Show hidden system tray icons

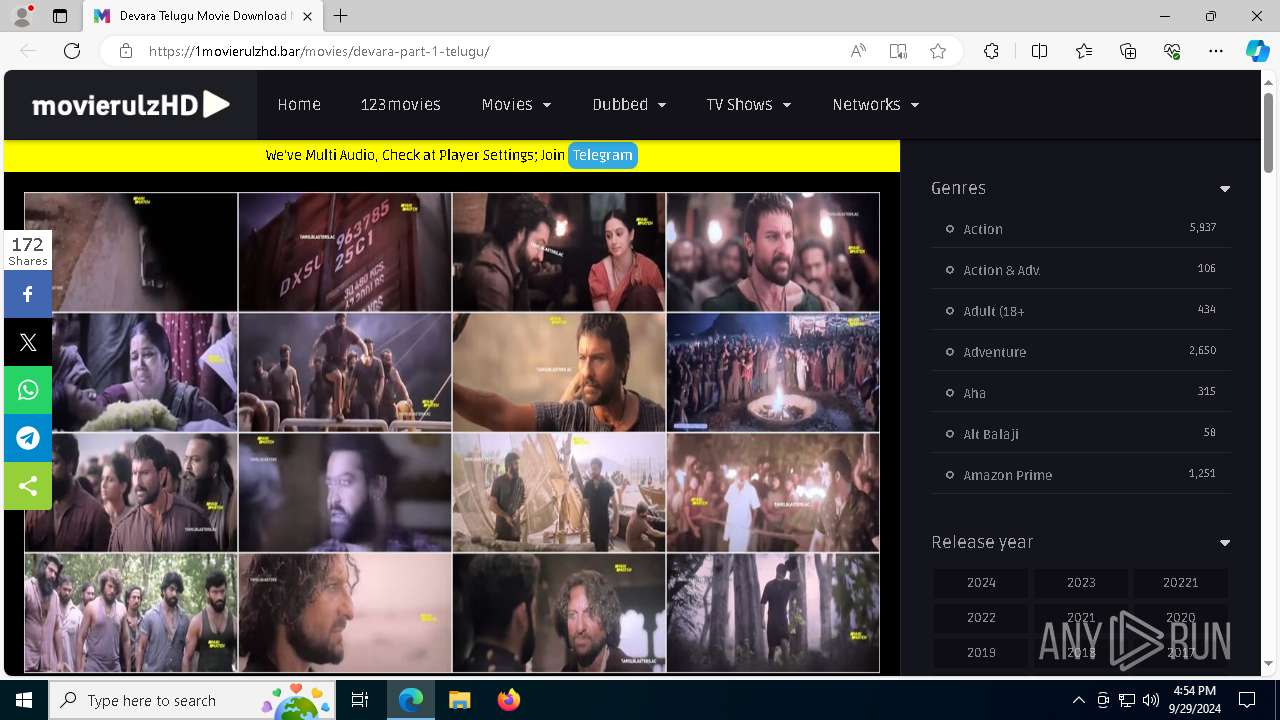pyautogui.click(x=1078, y=700)
